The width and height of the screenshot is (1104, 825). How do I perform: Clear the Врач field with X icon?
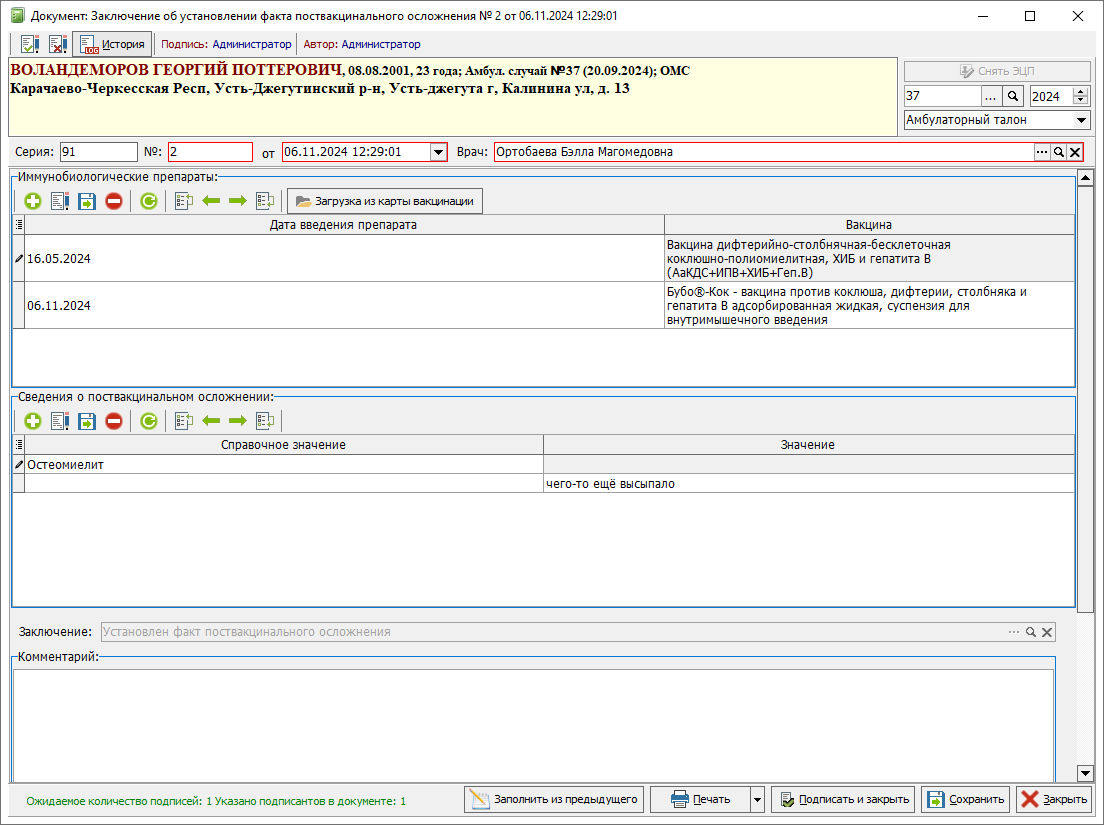click(x=1075, y=152)
